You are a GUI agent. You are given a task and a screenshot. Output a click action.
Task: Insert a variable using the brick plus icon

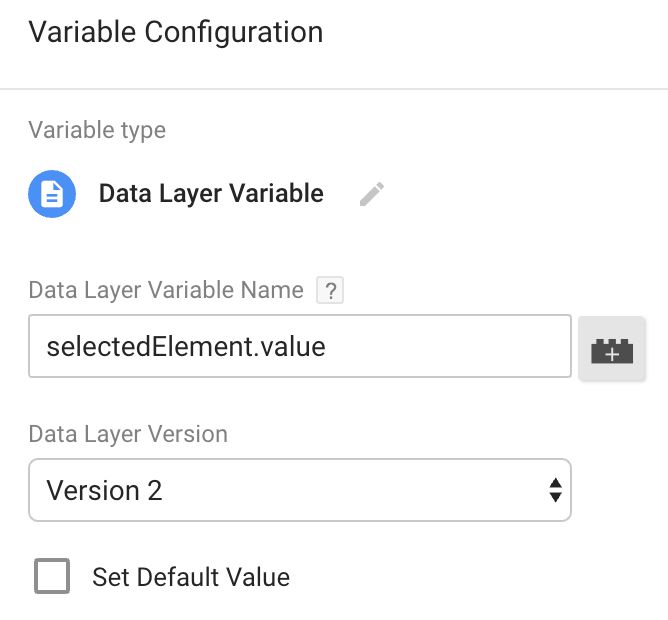[612, 351]
